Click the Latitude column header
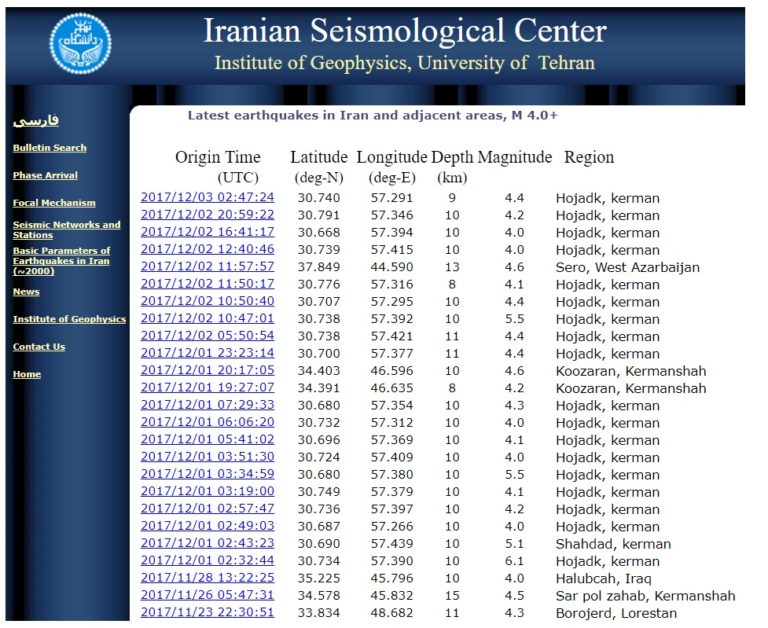Image resolution: width=768 pixels, height=628 pixels. click(x=319, y=157)
